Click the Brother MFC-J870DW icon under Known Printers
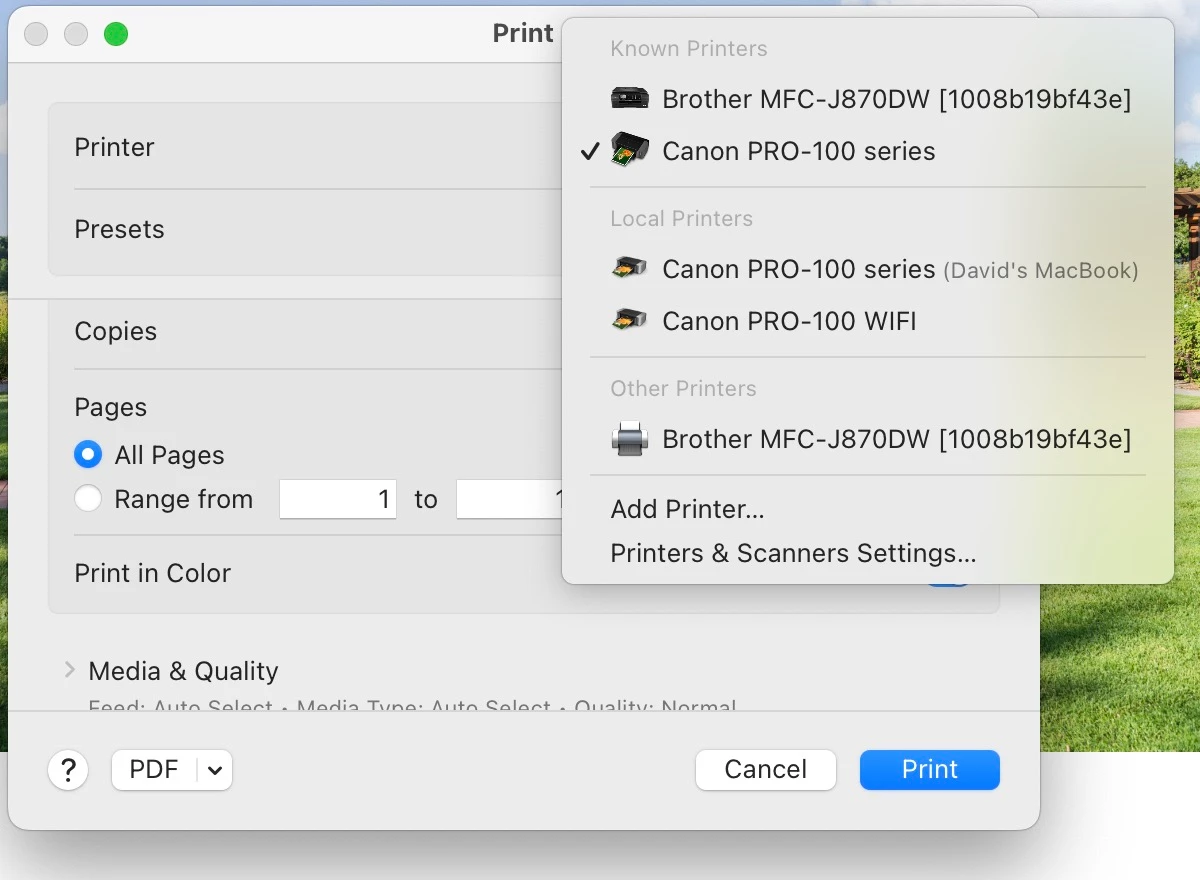 pyautogui.click(x=630, y=98)
